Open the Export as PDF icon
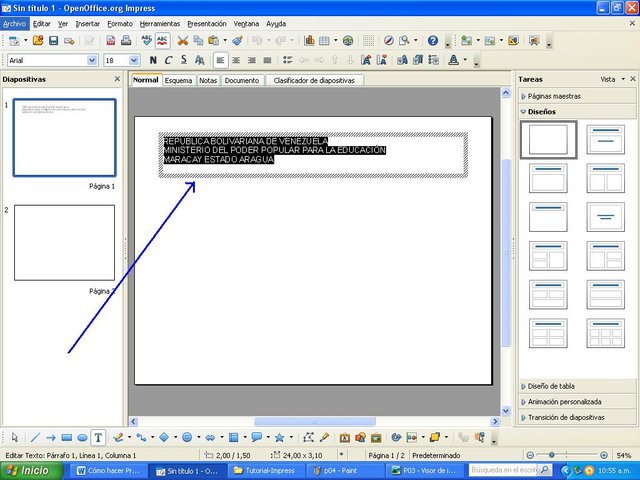This screenshot has height=480, width=640. coord(111,40)
